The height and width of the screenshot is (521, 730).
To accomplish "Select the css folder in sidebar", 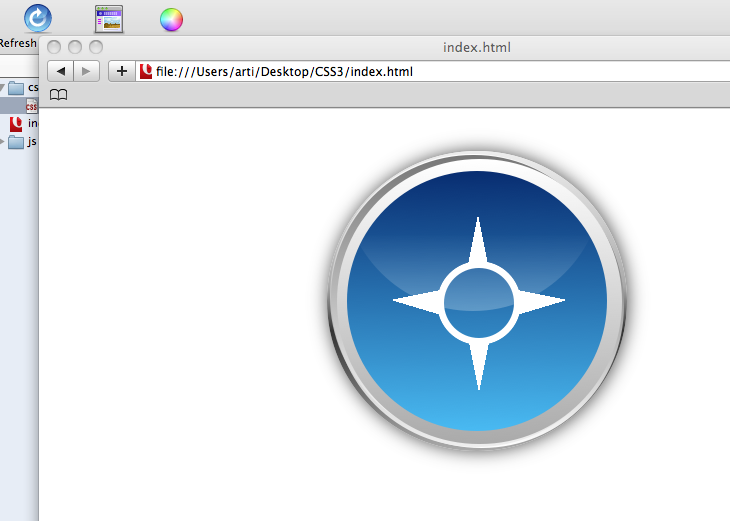I will pos(18,88).
